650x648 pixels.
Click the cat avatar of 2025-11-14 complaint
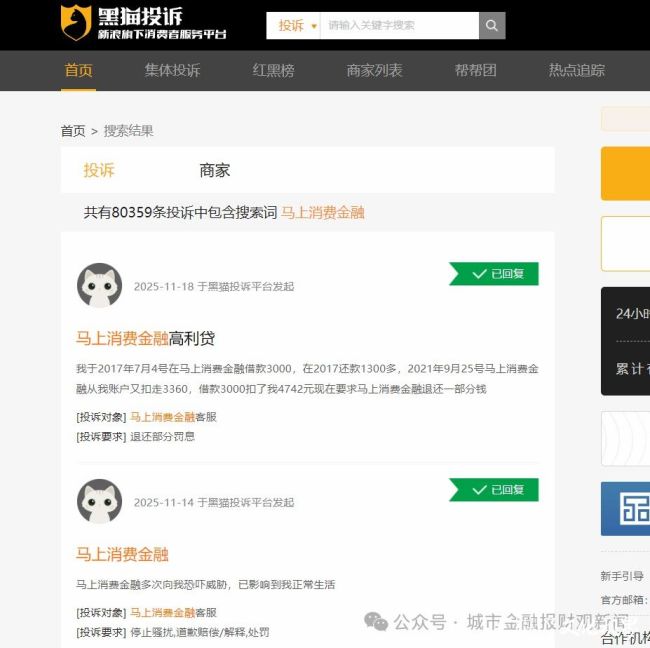click(x=99, y=501)
